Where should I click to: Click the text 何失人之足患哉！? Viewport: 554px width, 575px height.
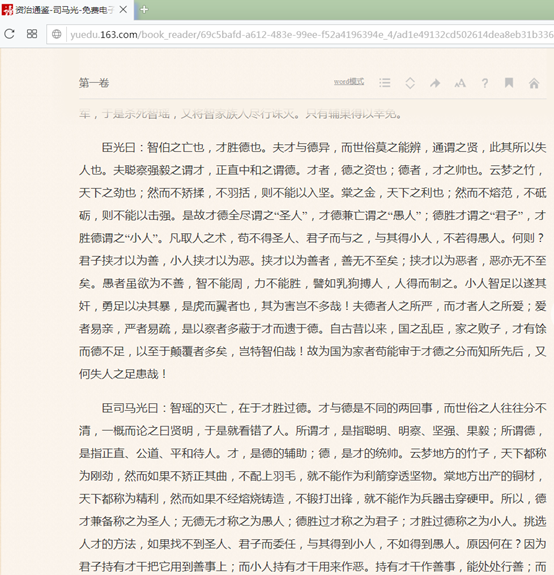[x=123, y=374]
